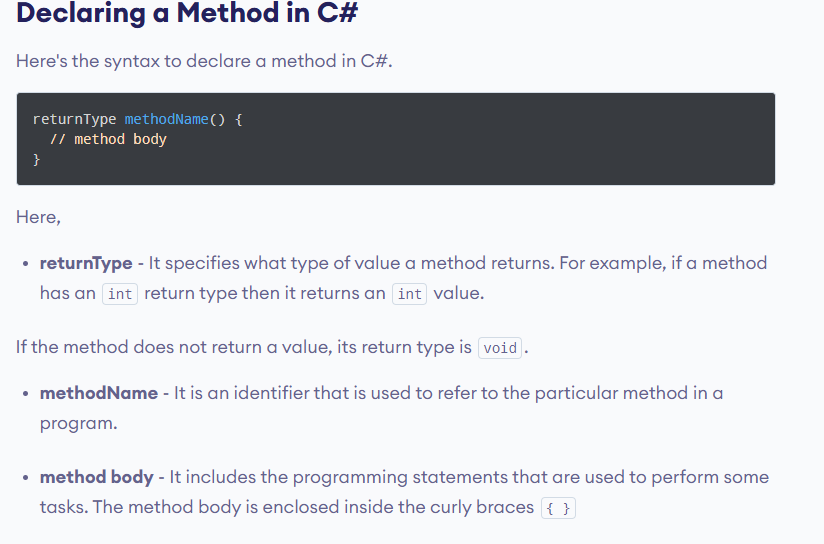Click returnType in the dark code block

[74, 119]
